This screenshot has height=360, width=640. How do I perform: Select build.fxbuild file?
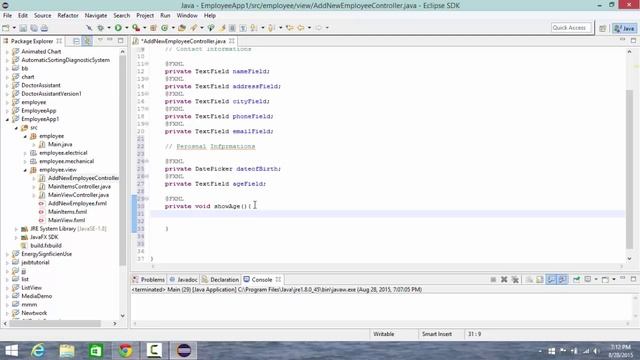pos(46,246)
